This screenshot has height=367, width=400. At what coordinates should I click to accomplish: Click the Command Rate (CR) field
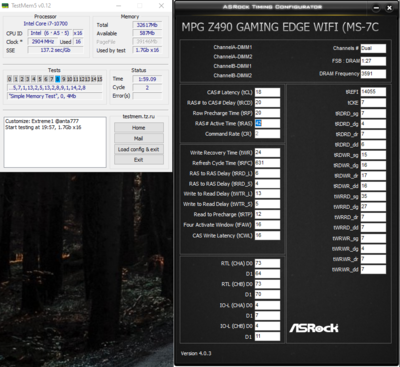click(x=267, y=134)
